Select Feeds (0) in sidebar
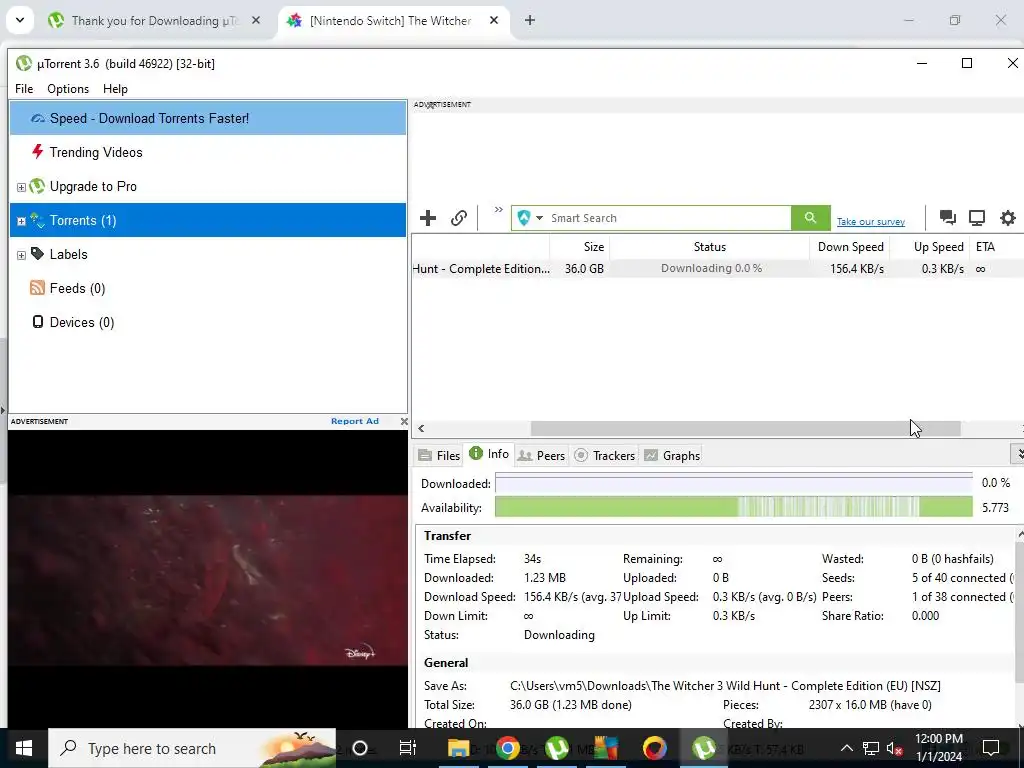This screenshot has height=768, width=1024. coord(208,288)
